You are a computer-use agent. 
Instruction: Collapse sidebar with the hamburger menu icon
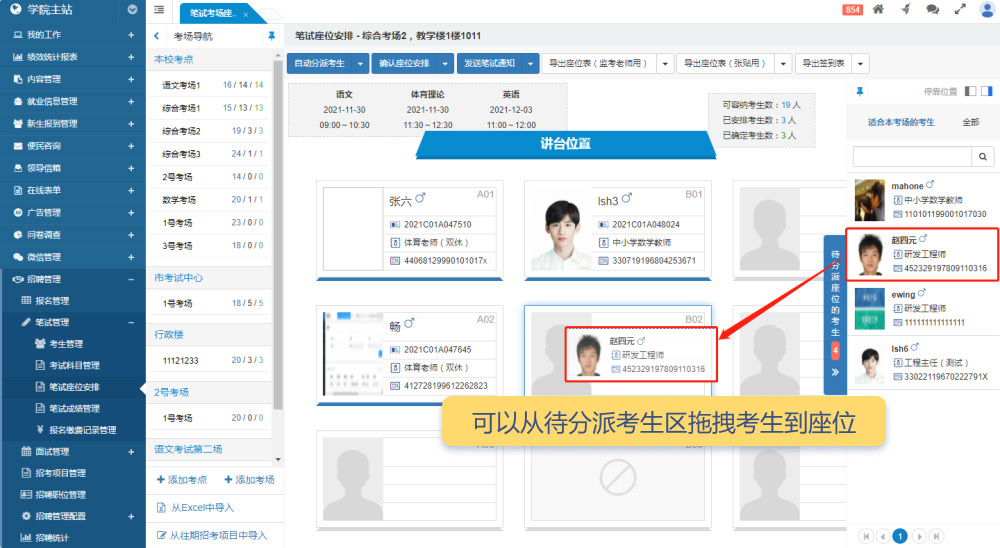coord(160,10)
